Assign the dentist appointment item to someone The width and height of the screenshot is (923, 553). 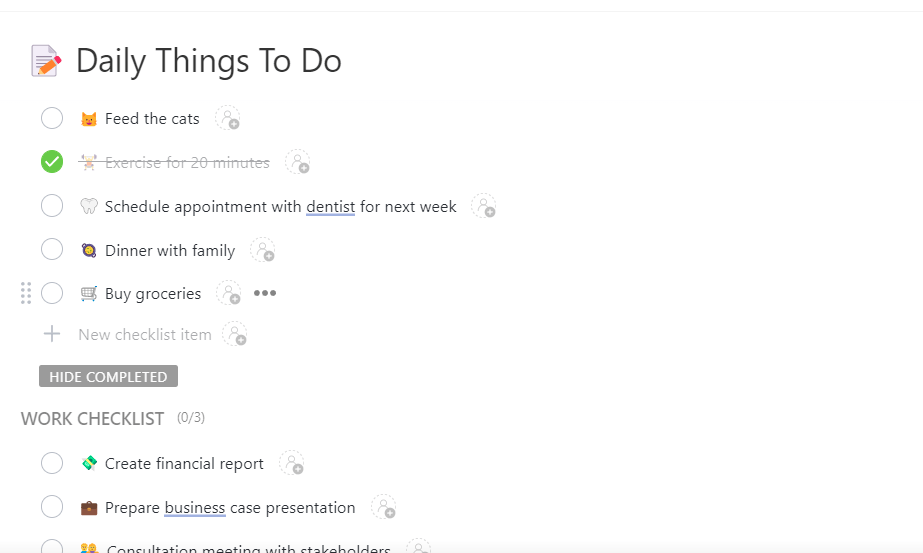(x=484, y=207)
